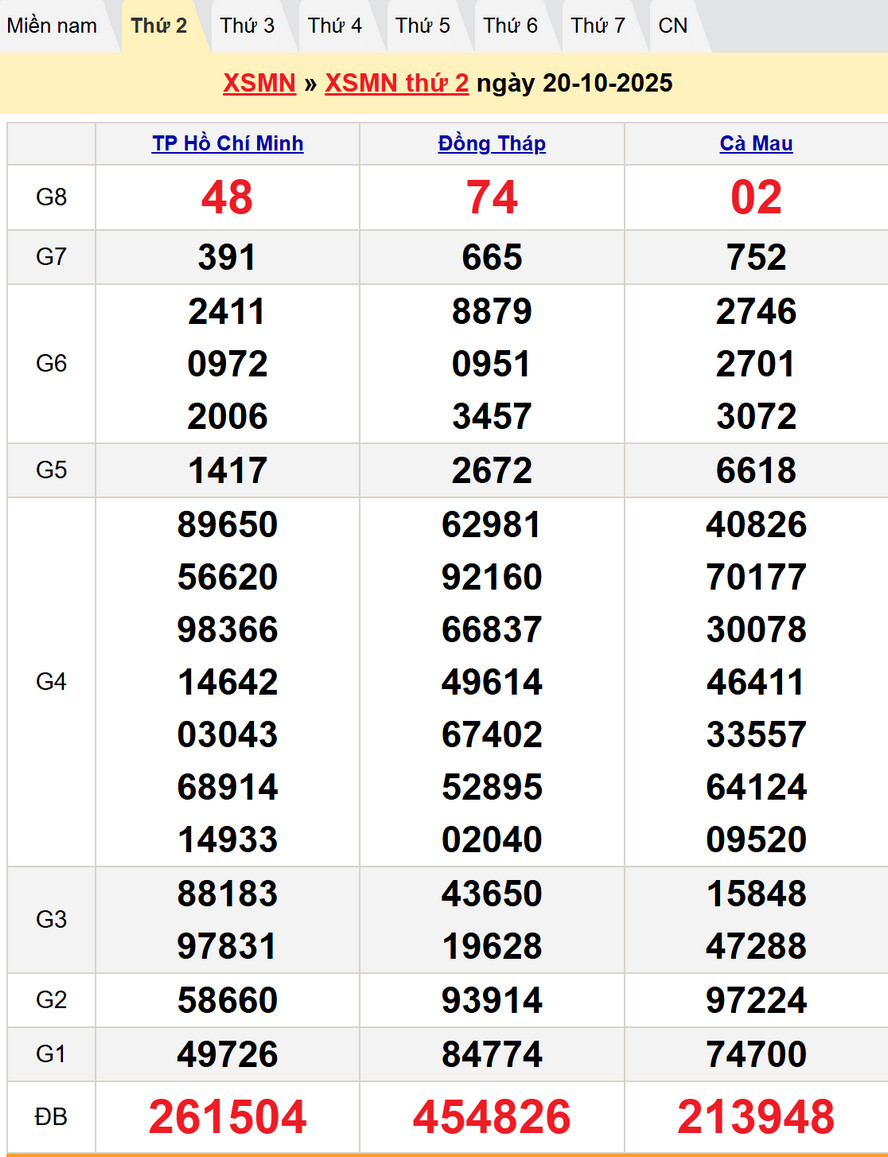The image size is (888, 1157).
Task: Click Cà Mau special prize 213948
Action: tap(756, 1117)
